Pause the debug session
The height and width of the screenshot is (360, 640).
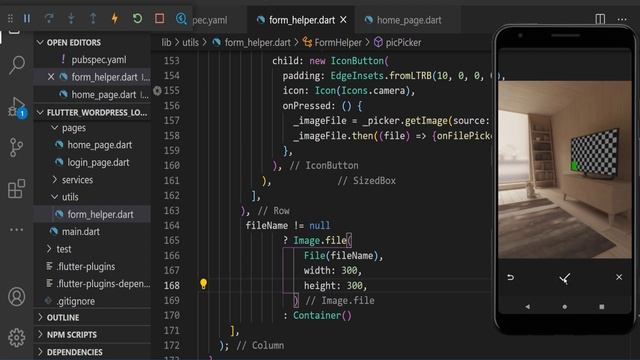pos(27,18)
